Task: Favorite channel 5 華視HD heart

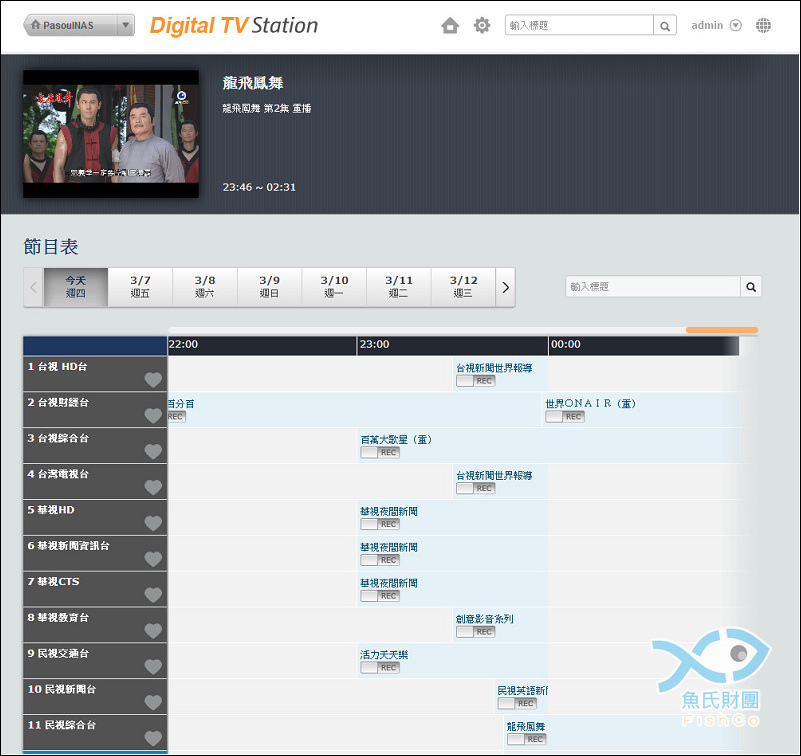Action: [153, 524]
